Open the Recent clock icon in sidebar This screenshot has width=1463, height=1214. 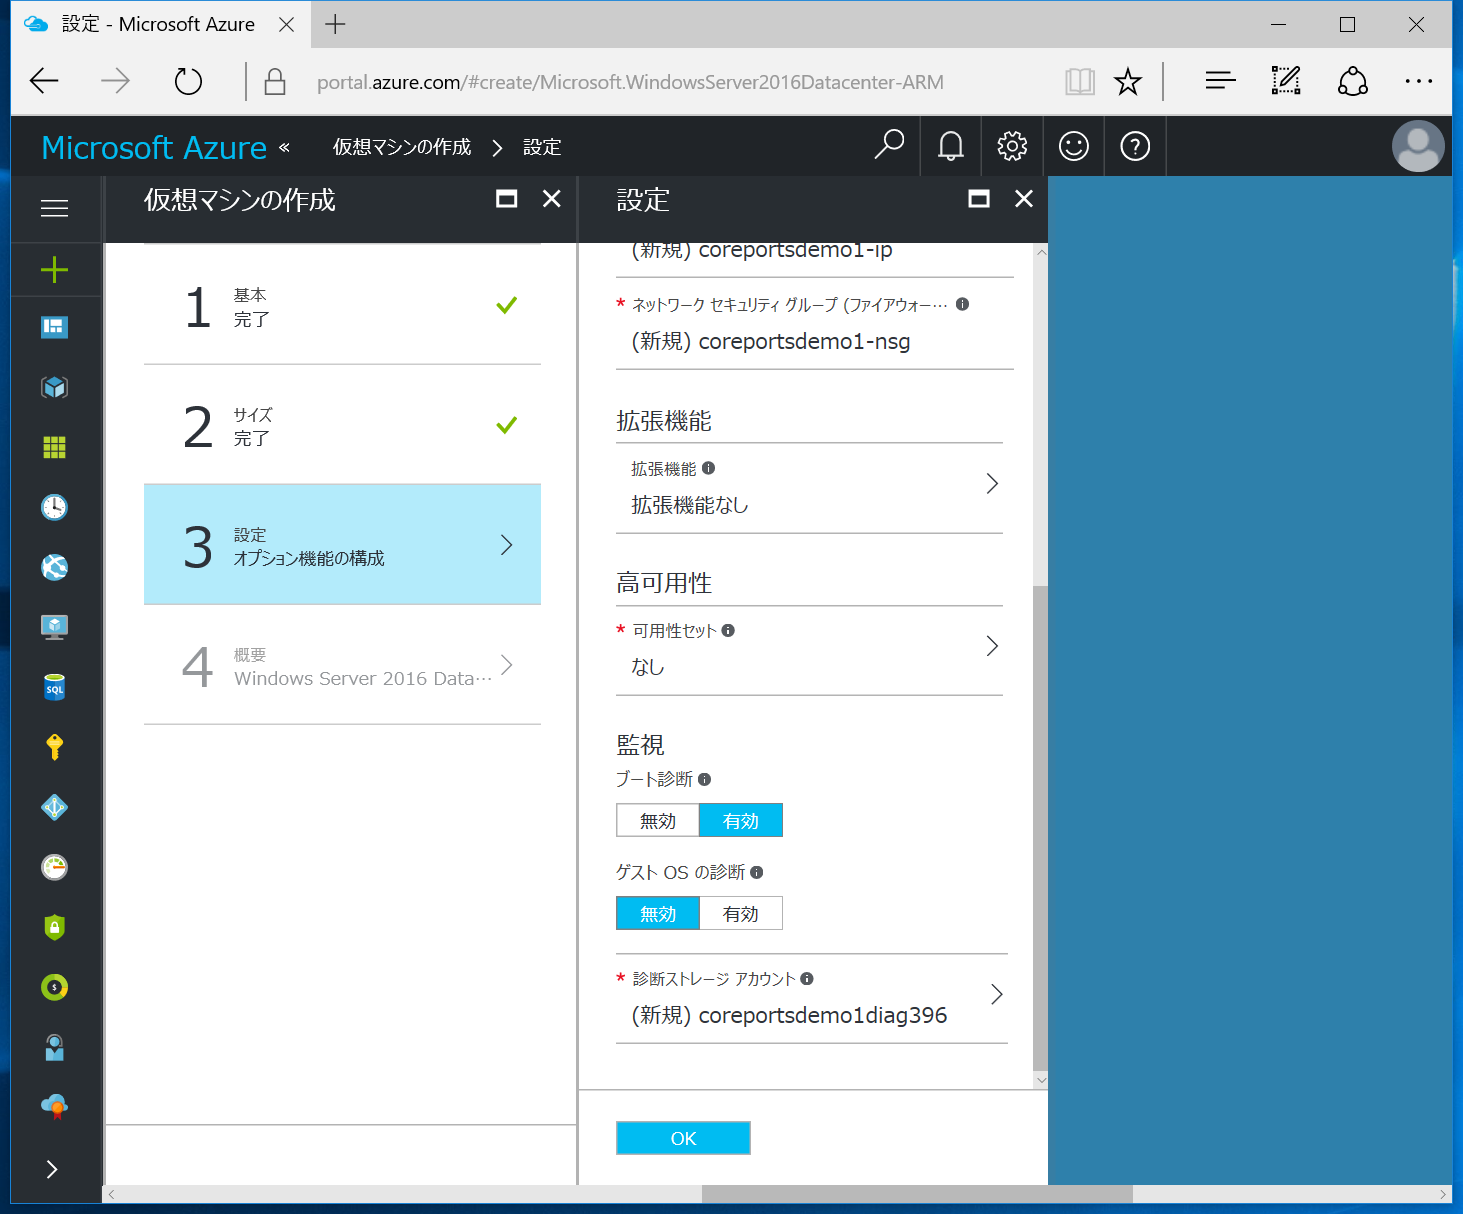pos(54,507)
